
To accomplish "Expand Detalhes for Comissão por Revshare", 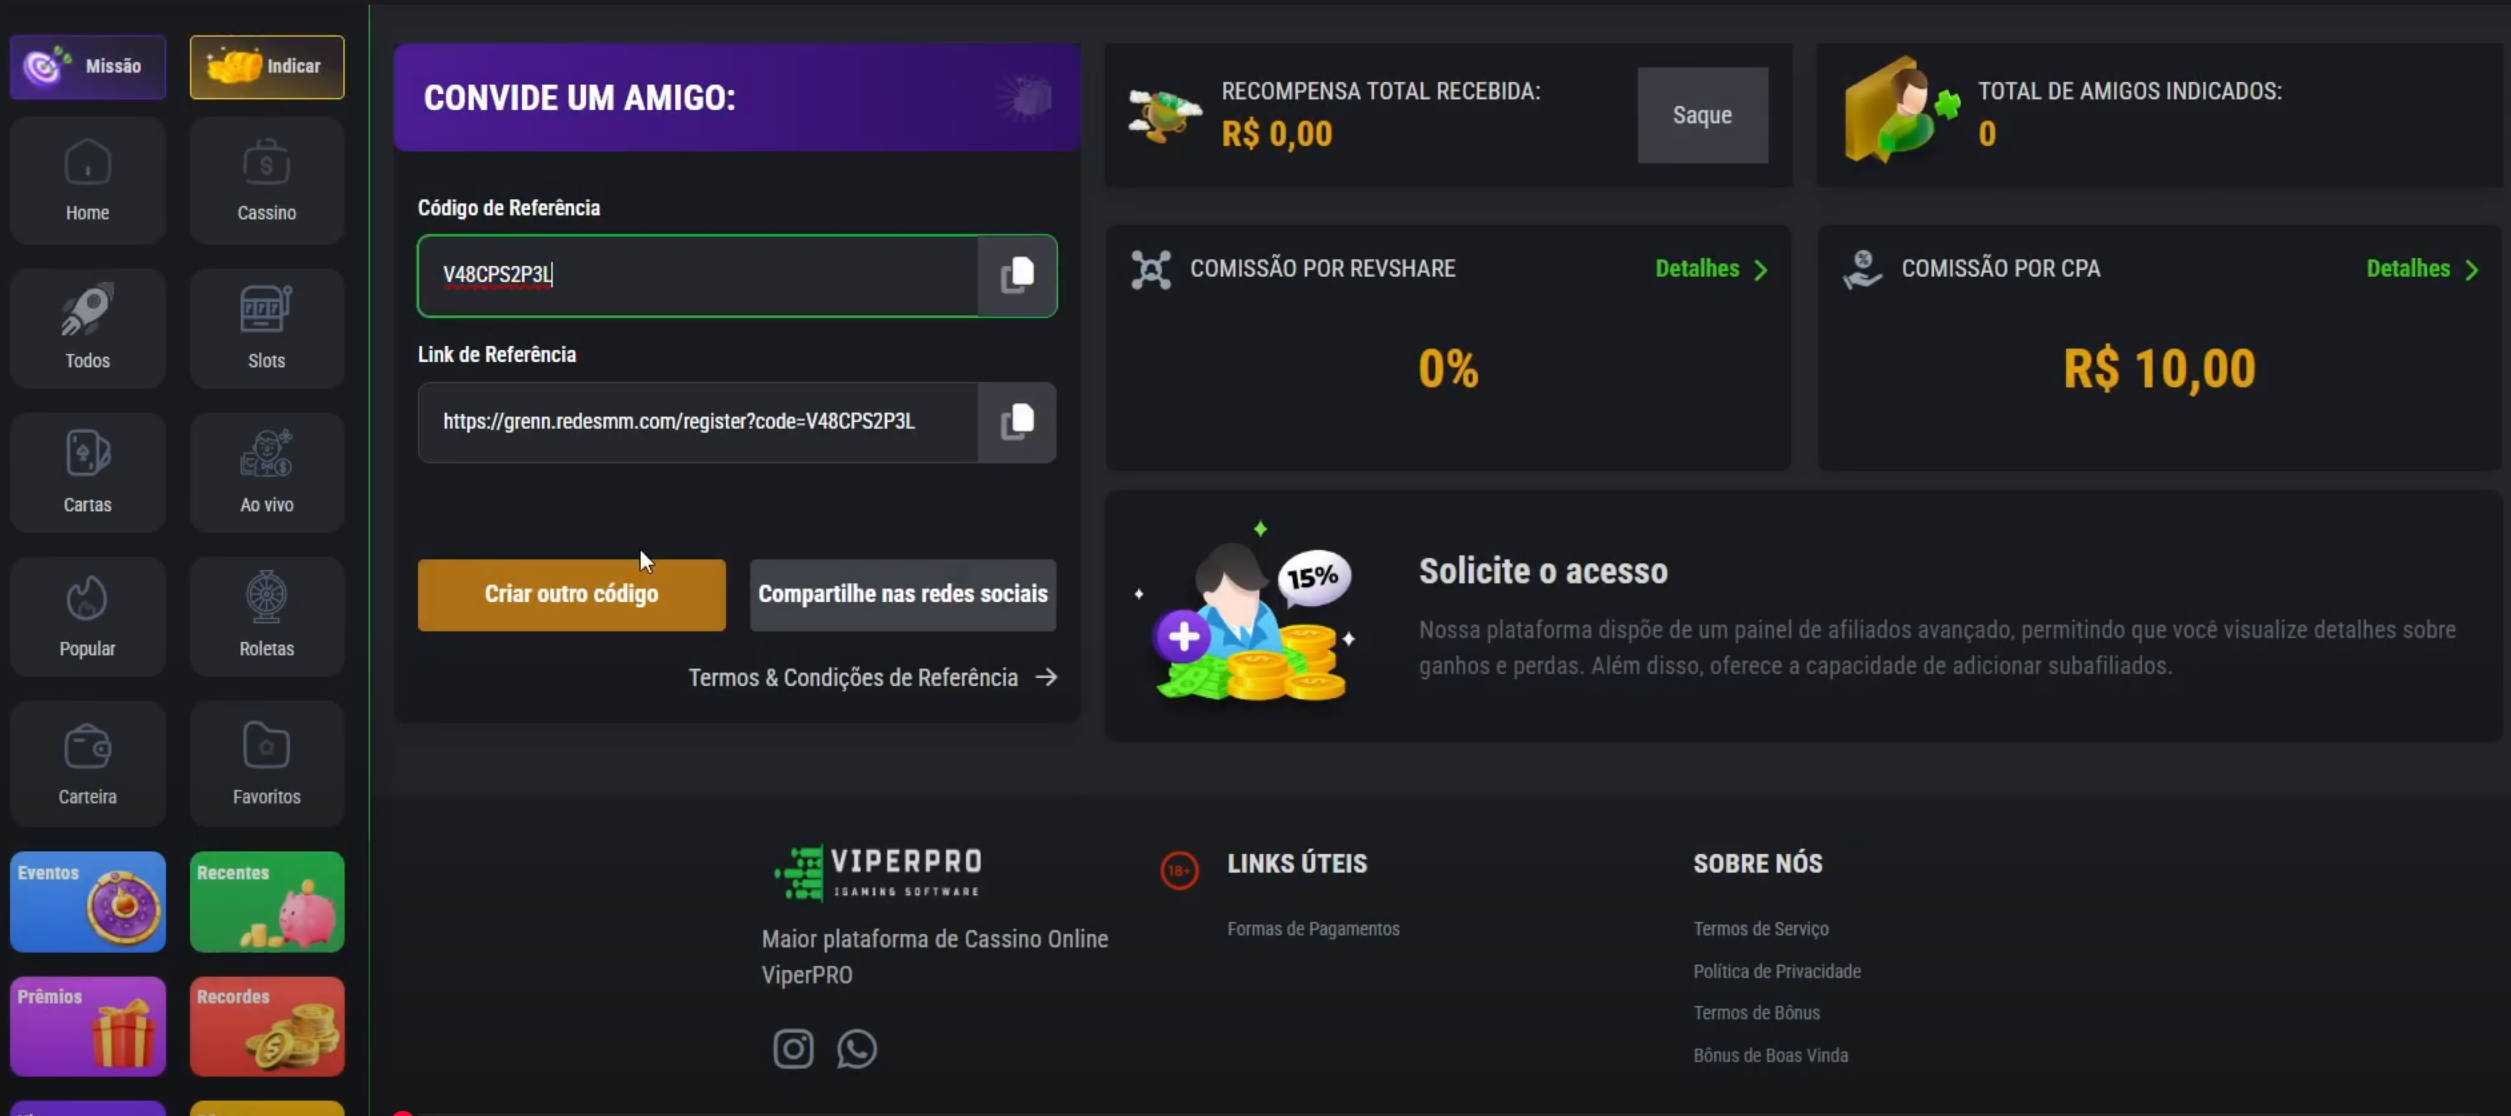I will pyautogui.click(x=1711, y=269).
